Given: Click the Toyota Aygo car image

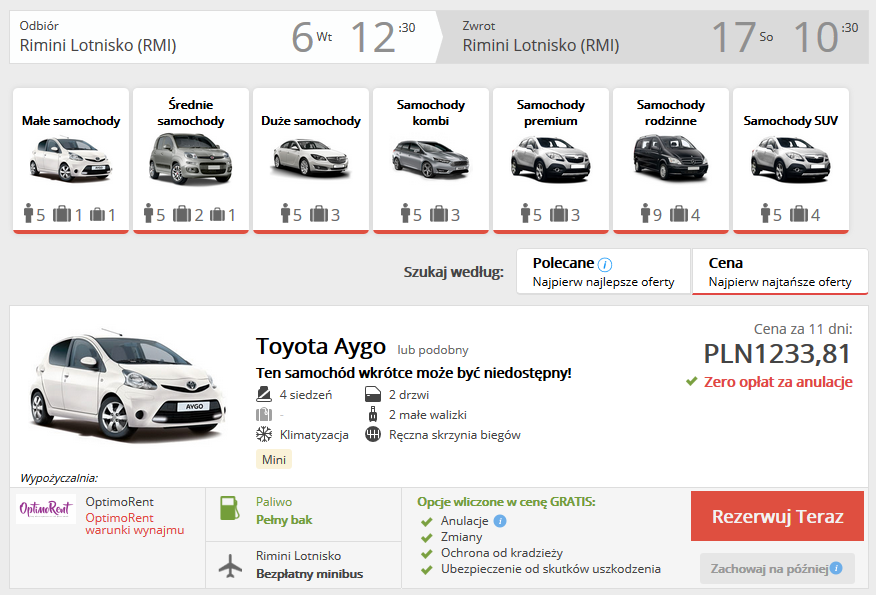Looking at the screenshot, I should point(127,385).
